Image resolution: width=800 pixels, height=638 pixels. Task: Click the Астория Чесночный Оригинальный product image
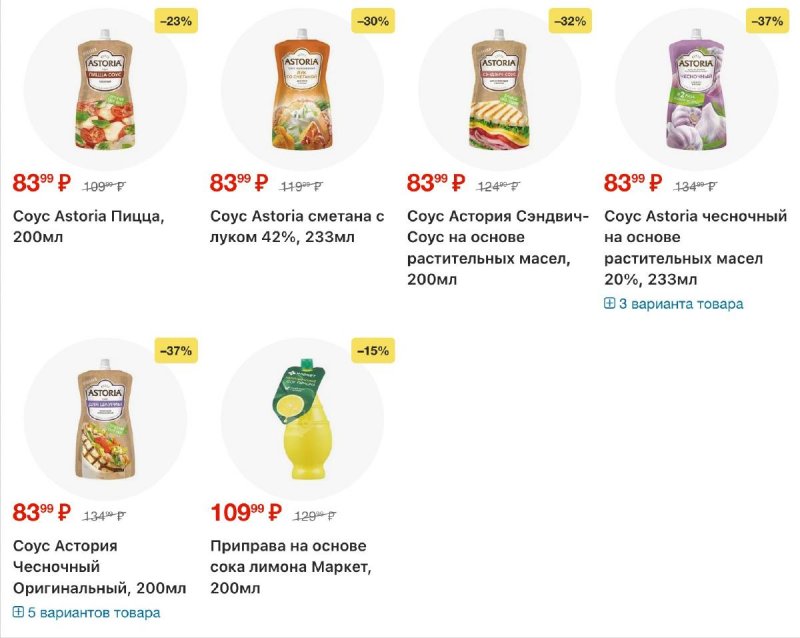[105, 418]
